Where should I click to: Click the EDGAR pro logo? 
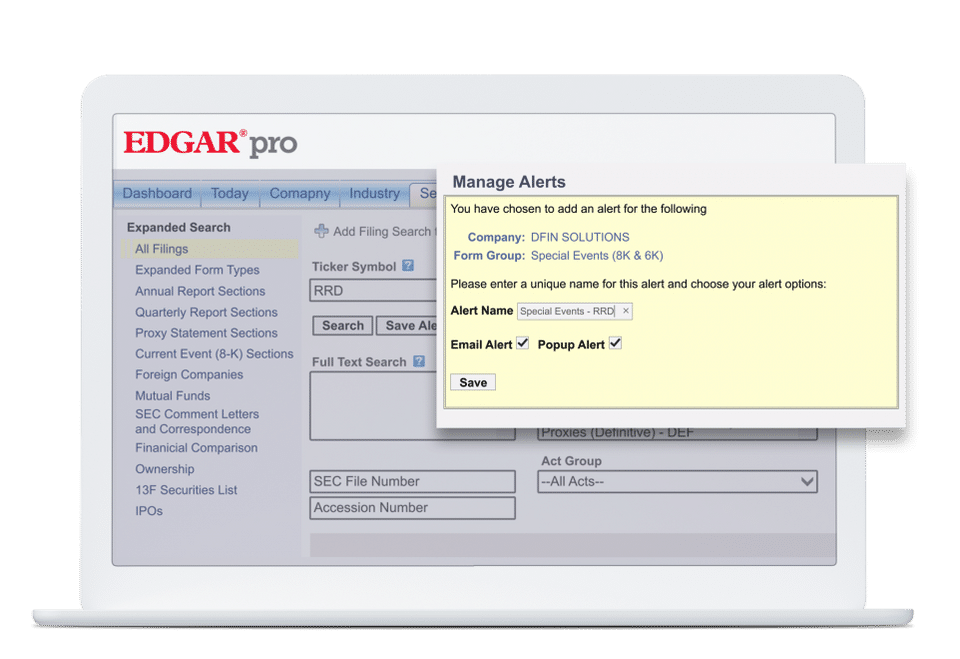210,143
